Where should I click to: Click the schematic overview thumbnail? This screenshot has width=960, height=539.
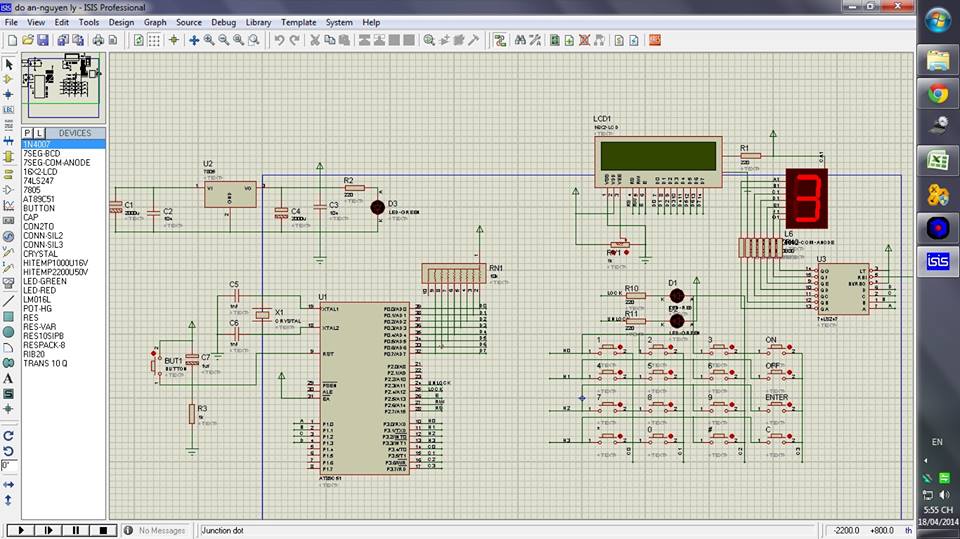point(62,87)
